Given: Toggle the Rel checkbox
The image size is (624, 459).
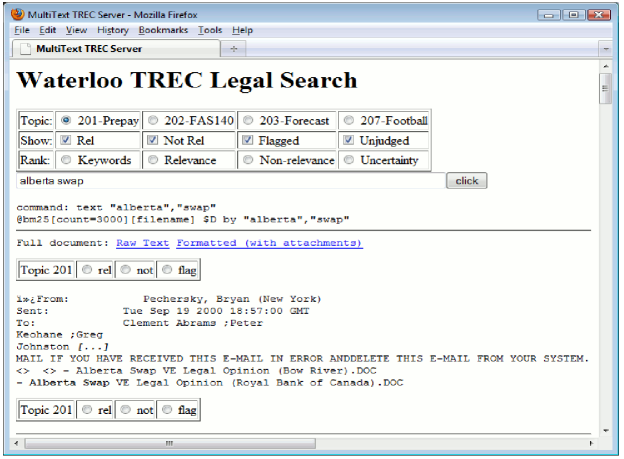Looking at the screenshot, I should click(66, 140).
